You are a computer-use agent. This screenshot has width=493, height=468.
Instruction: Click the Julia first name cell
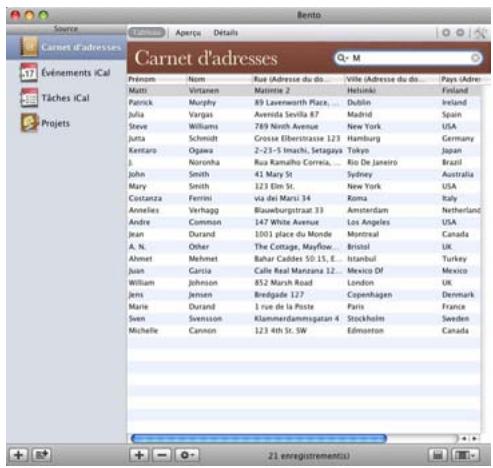[x=136, y=114]
